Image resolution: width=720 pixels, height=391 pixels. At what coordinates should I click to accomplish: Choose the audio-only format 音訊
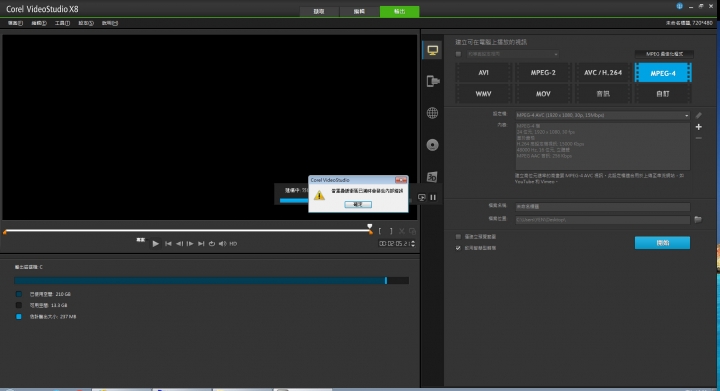click(x=603, y=94)
